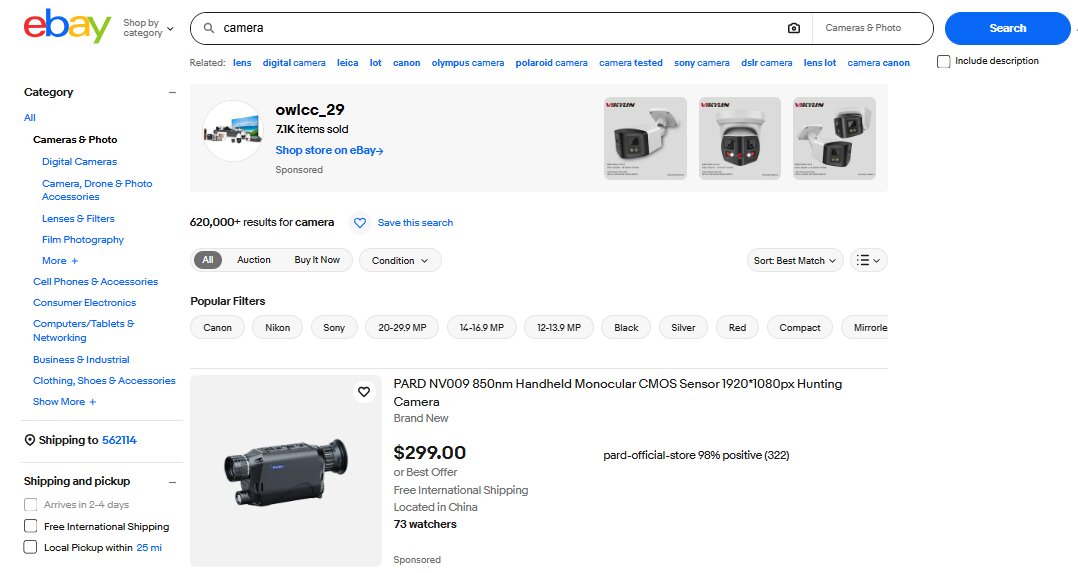Collapse the Category section with minus icon
This screenshot has width=1078, height=573.
pos(172,92)
